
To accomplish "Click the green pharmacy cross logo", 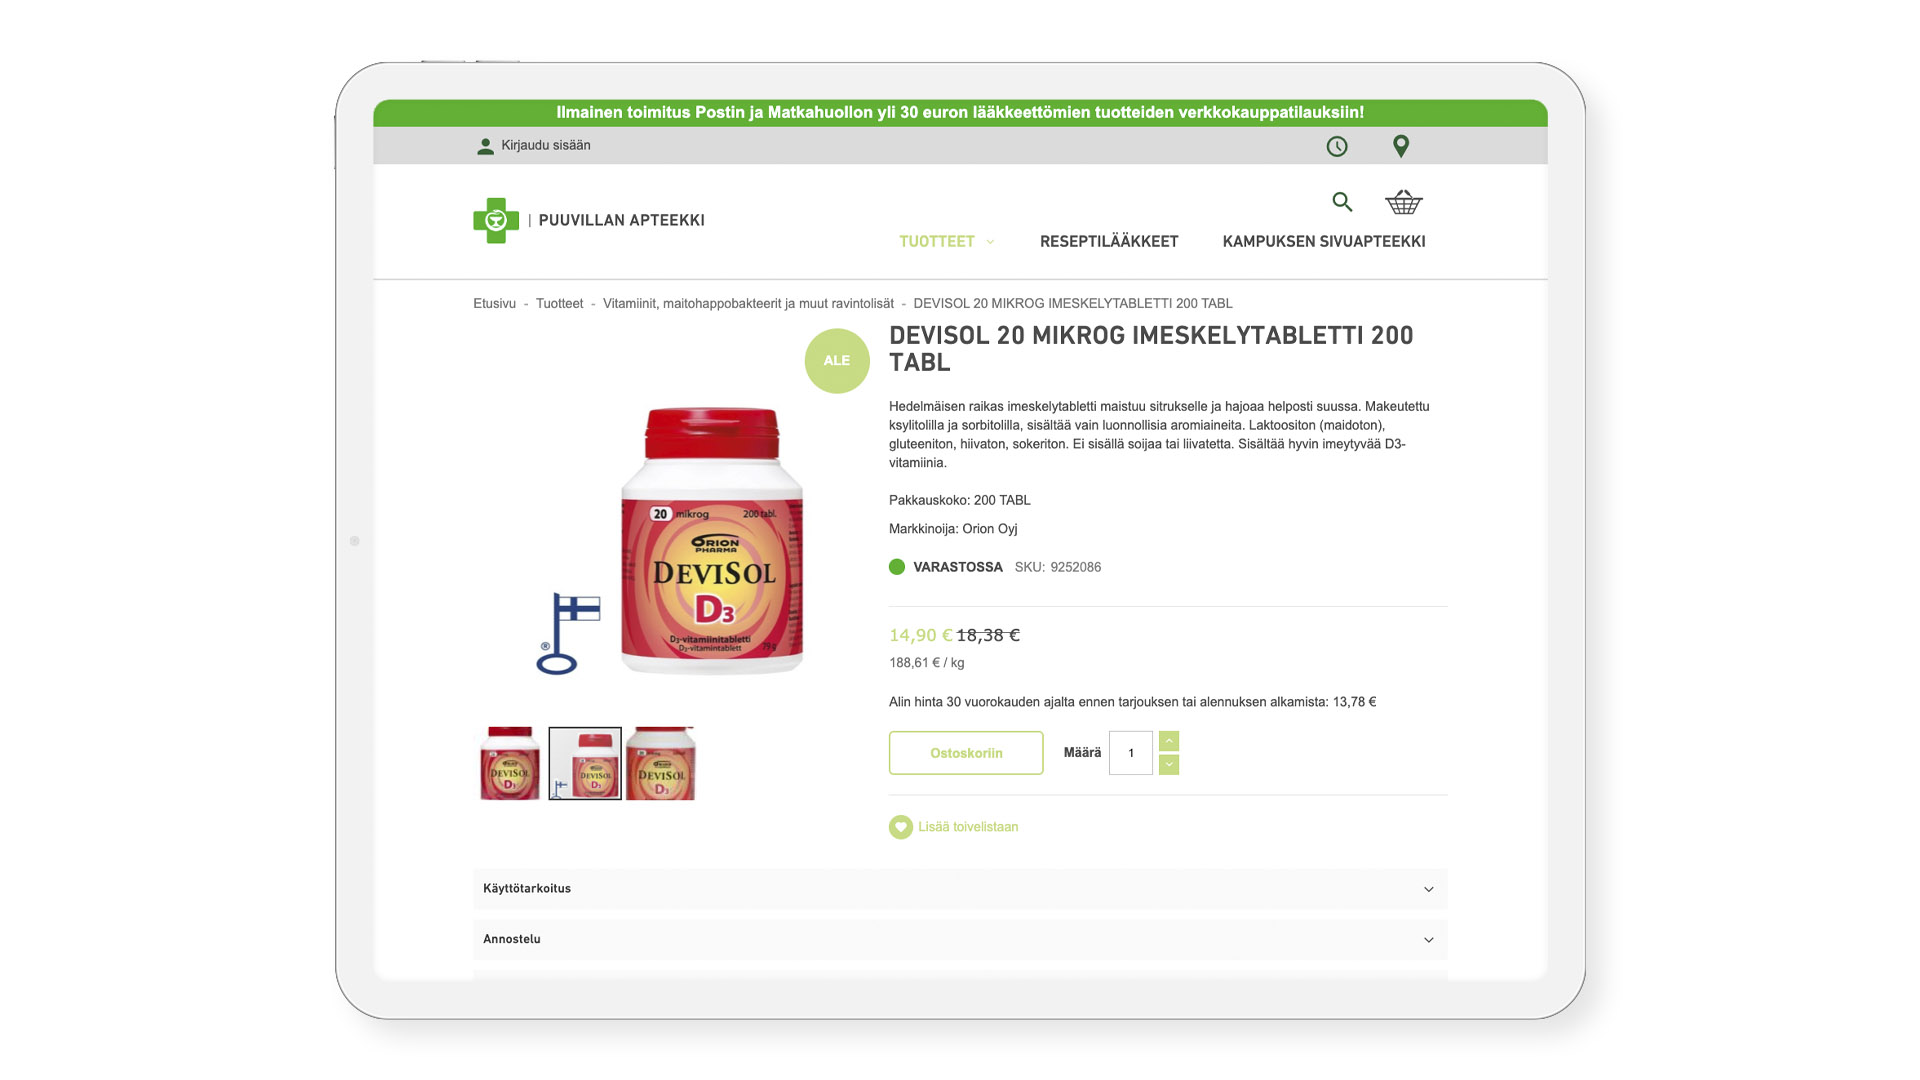I will pyautogui.click(x=496, y=220).
